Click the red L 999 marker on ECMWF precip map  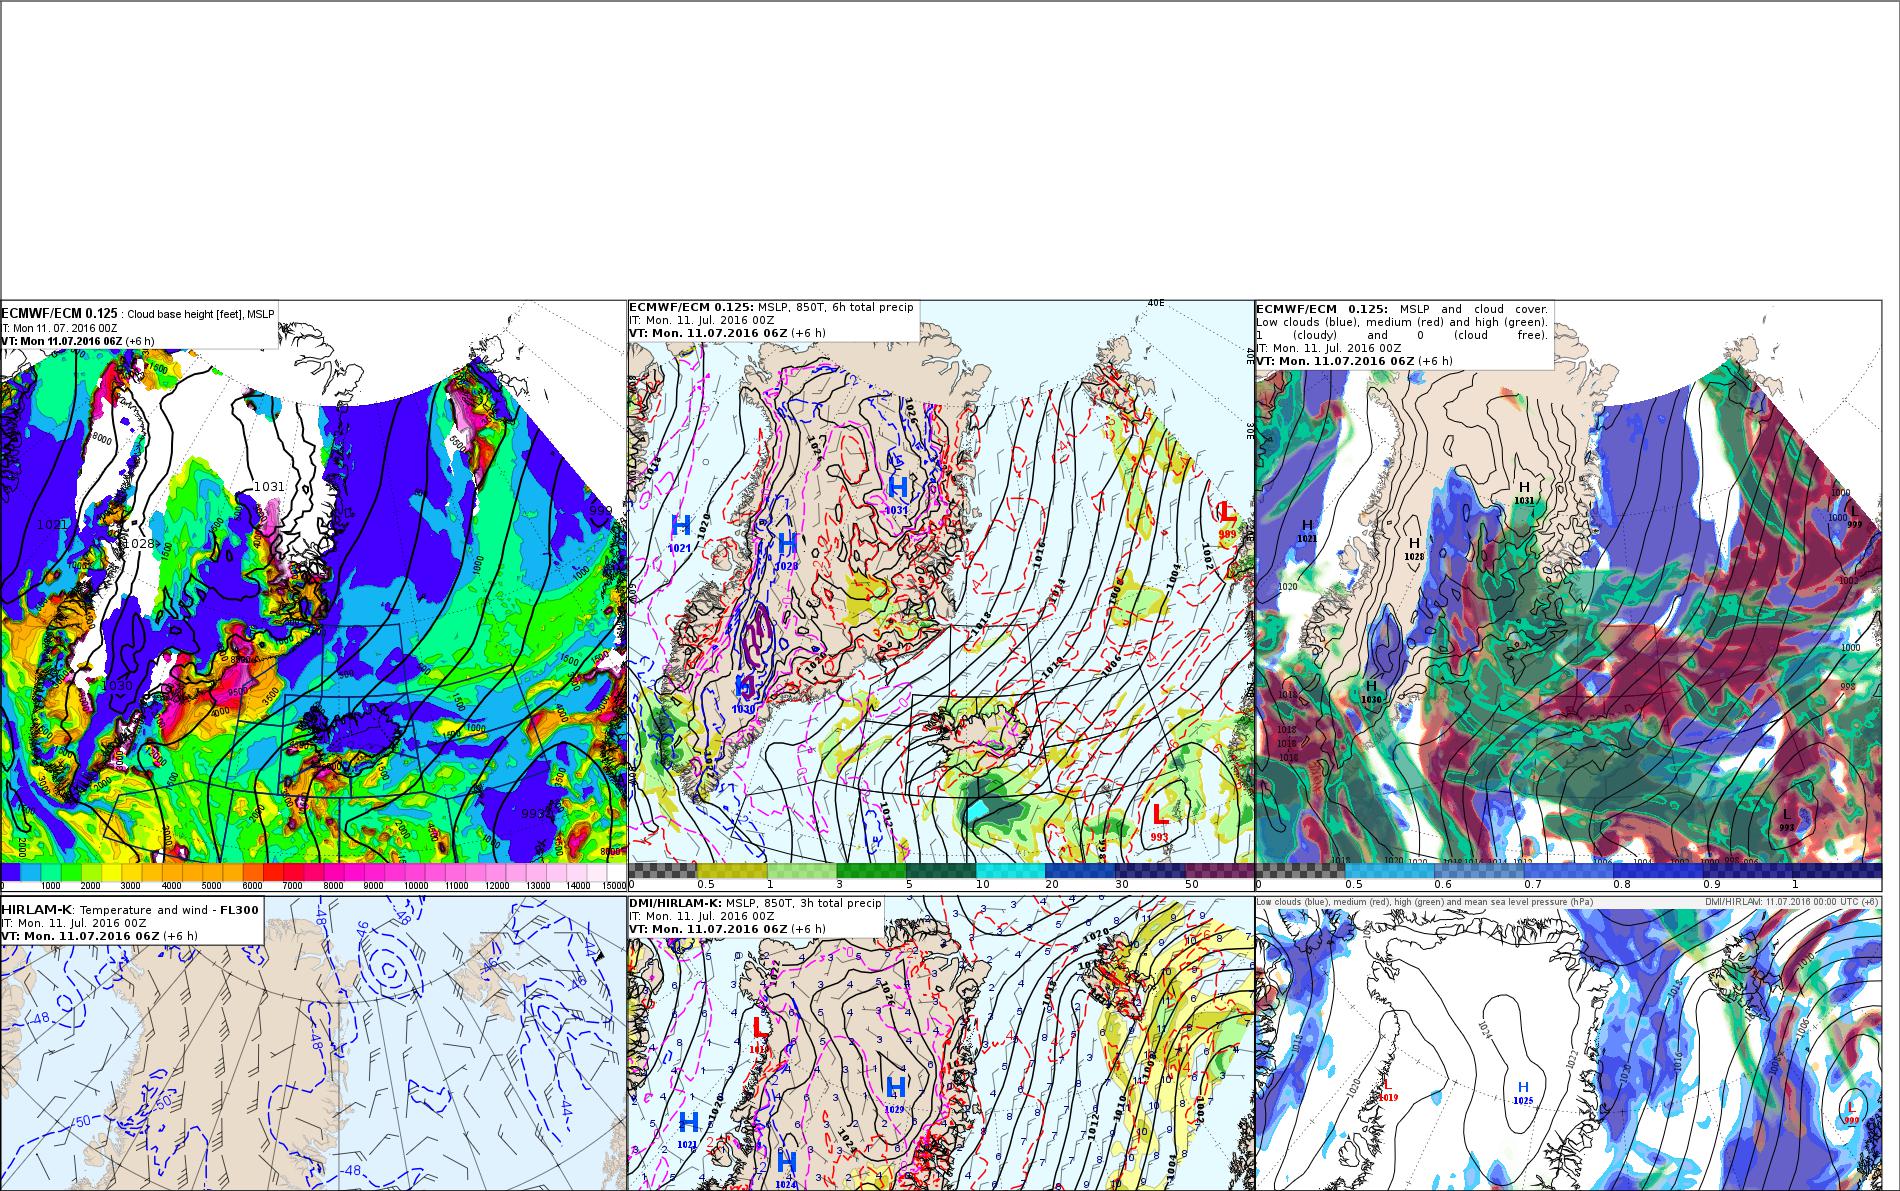1228,519
